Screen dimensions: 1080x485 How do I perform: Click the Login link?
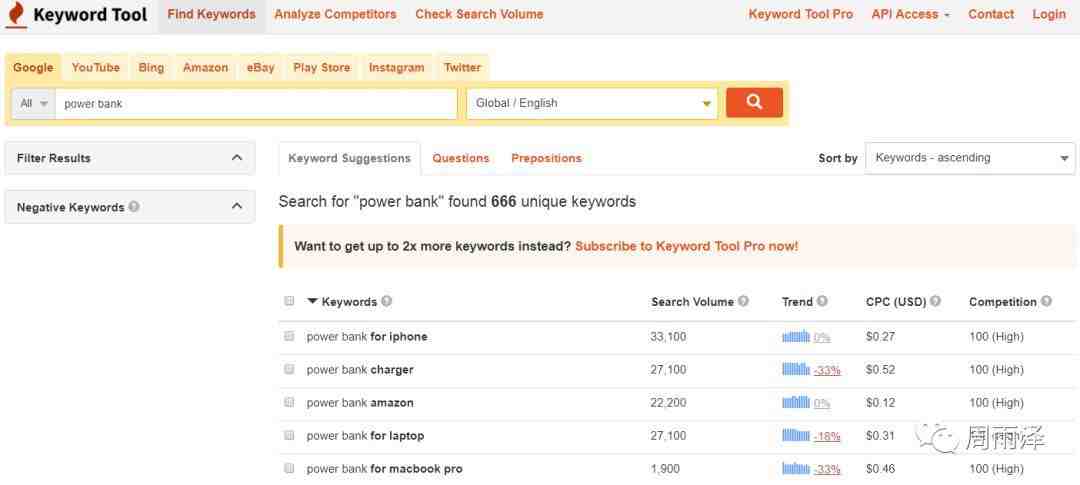point(1049,14)
